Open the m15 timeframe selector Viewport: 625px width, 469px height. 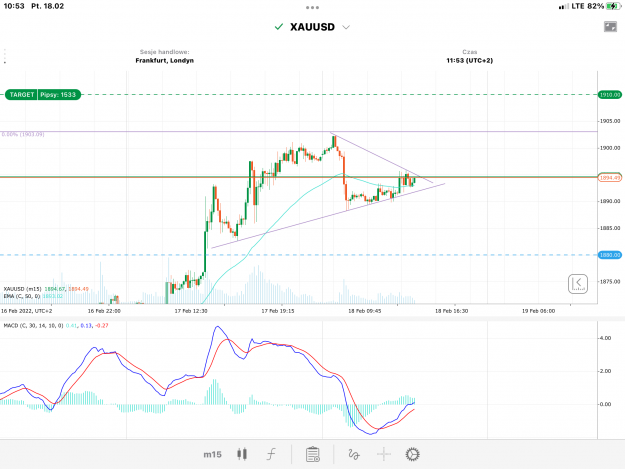tap(212, 454)
